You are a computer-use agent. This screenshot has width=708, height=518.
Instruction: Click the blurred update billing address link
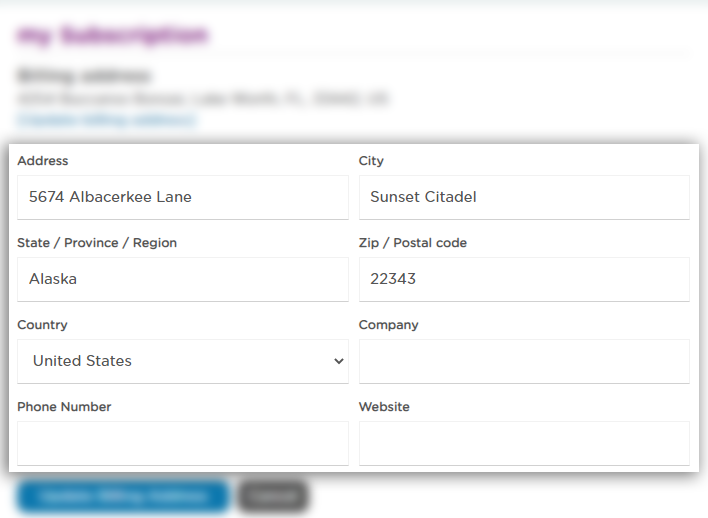(107, 120)
